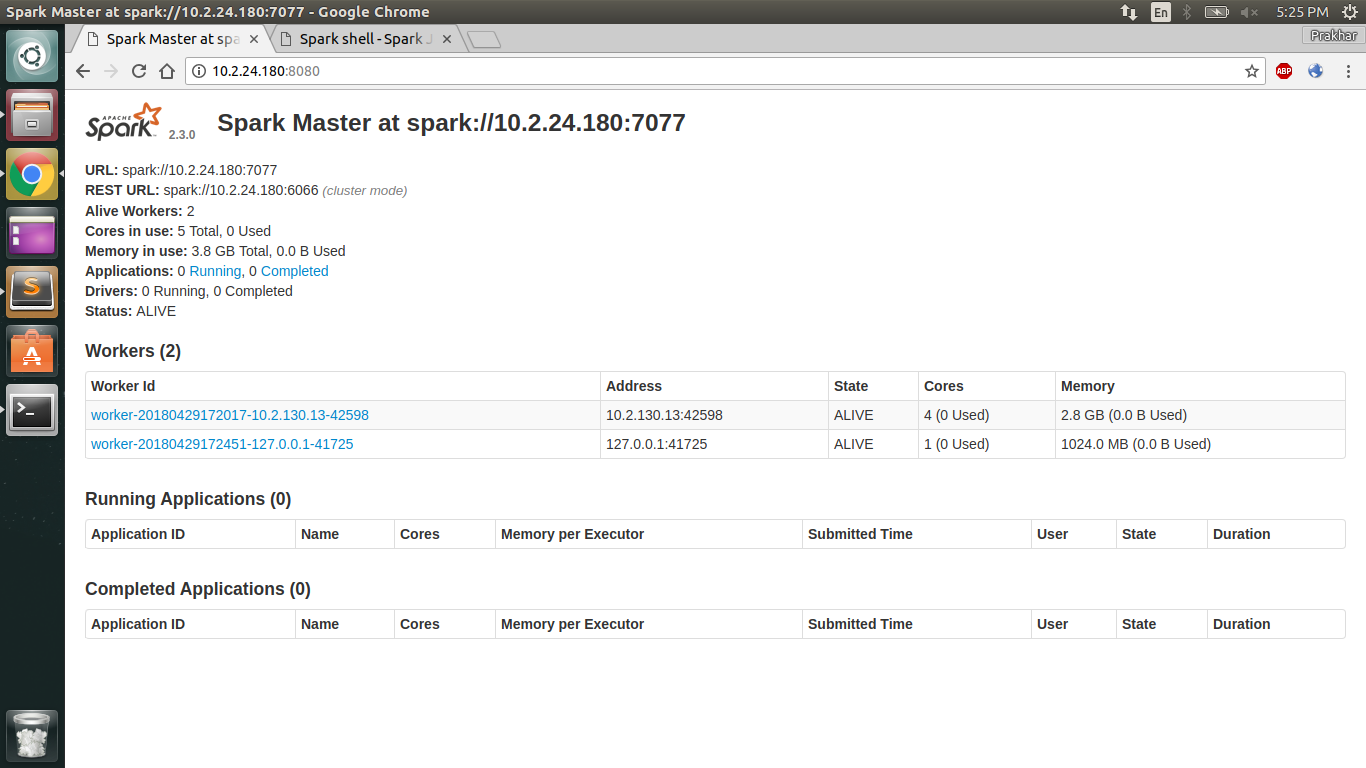This screenshot has height=768, width=1366.
Task: Click the globe extension icon
Action: click(x=1315, y=71)
